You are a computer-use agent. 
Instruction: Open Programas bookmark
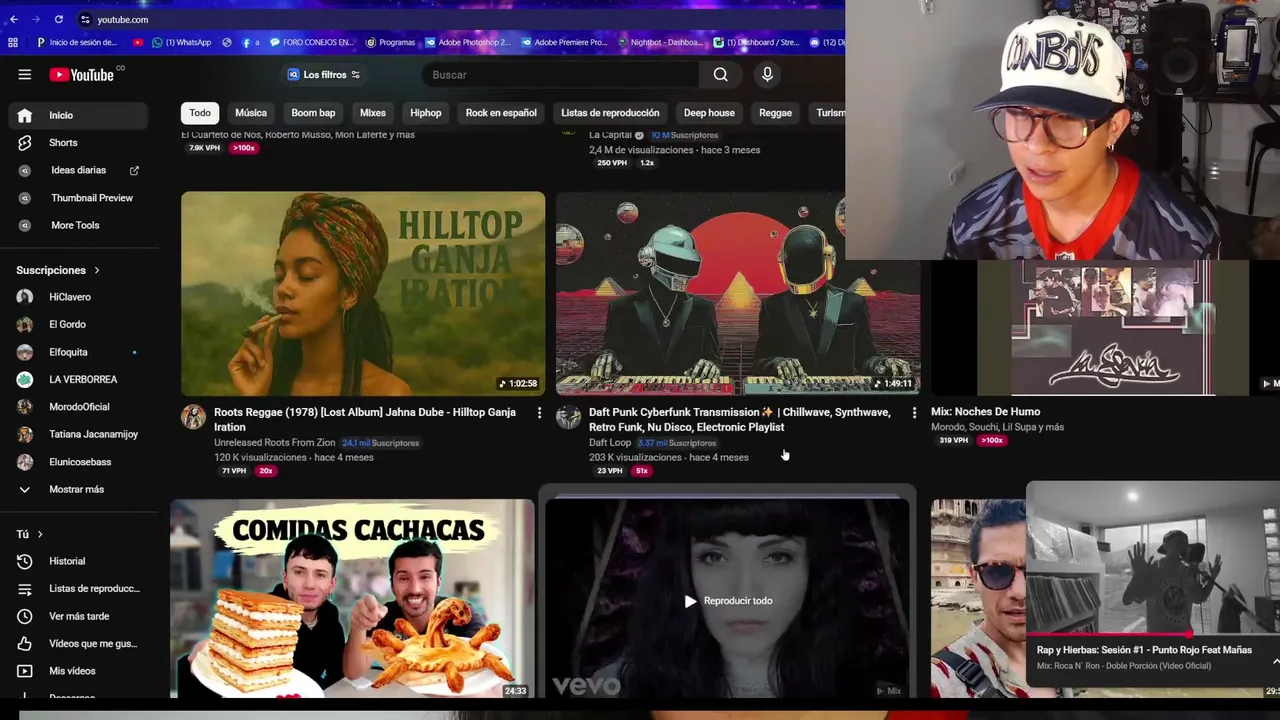tap(390, 42)
